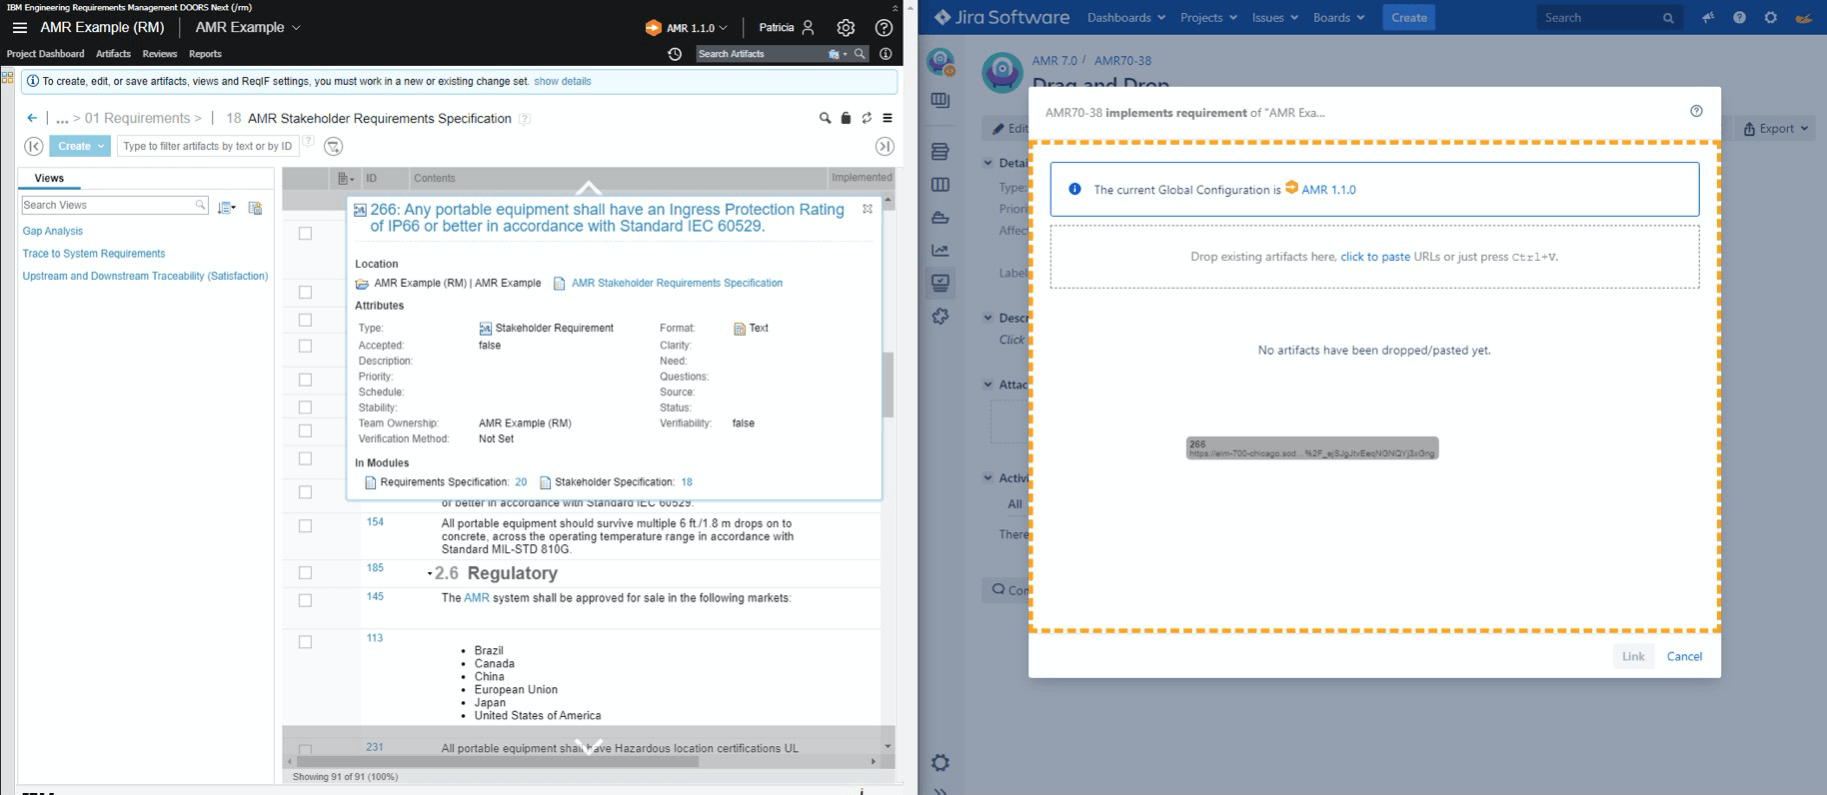Tick the checkbox for artifact row 113
This screenshot has height=795, width=1827.
click(x=305, y=642)
